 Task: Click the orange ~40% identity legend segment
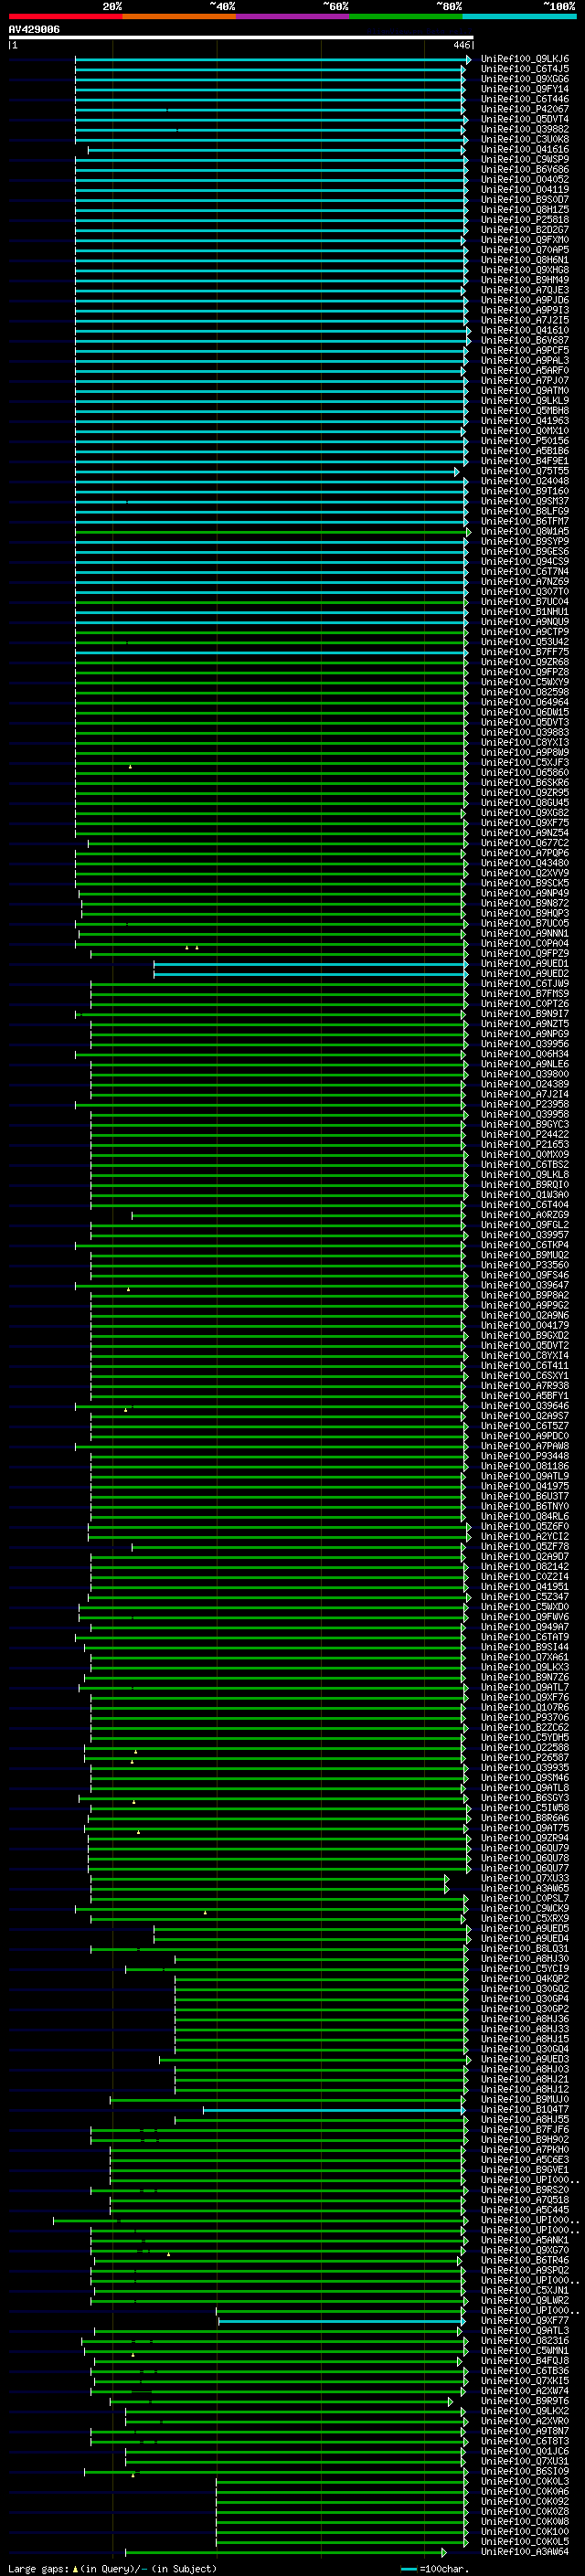click(x=179, y=16)
